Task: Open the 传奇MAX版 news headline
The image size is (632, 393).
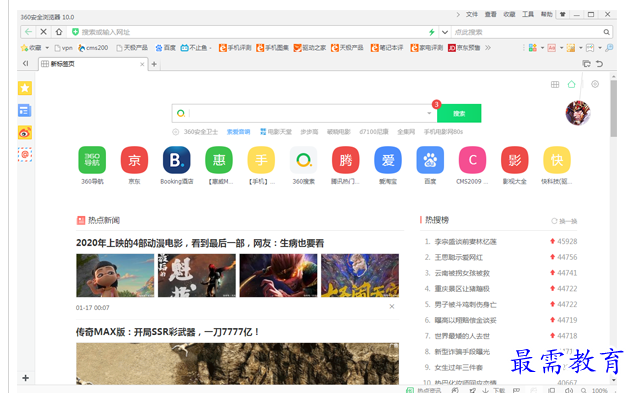Action: (168, 332)
